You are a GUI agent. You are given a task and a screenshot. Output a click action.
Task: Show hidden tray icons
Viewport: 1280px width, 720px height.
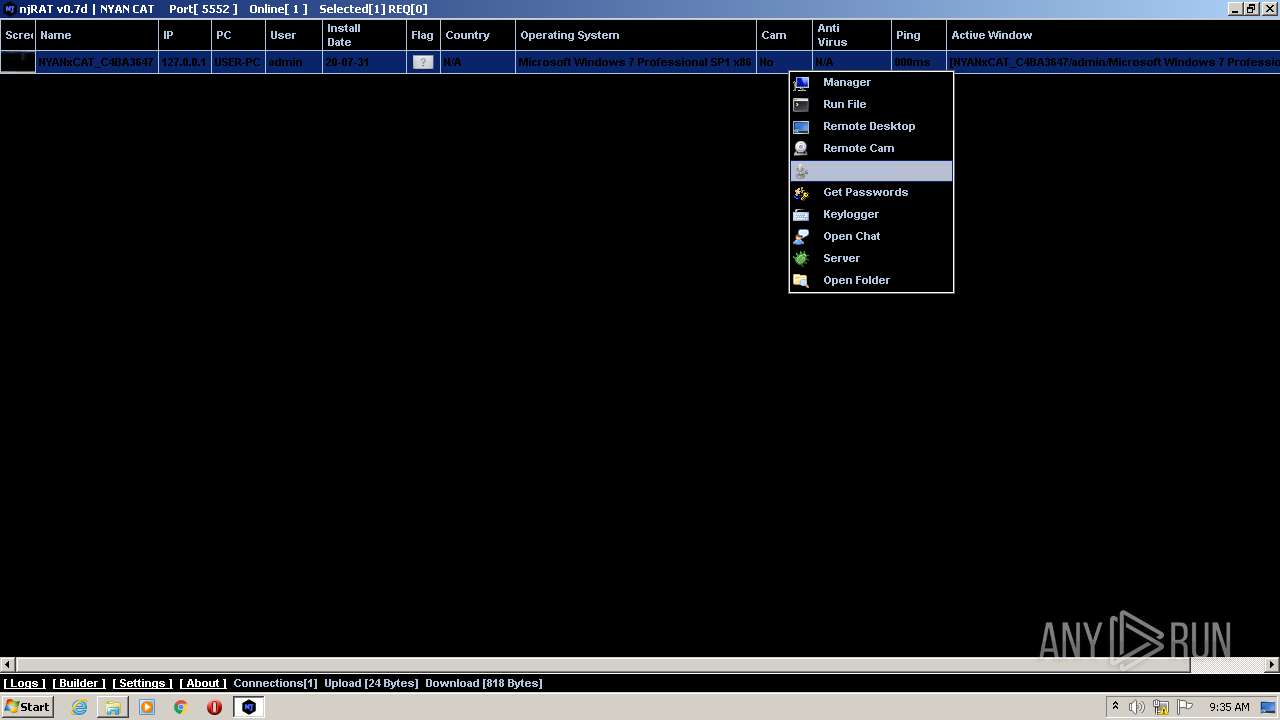coord(1115,707)
